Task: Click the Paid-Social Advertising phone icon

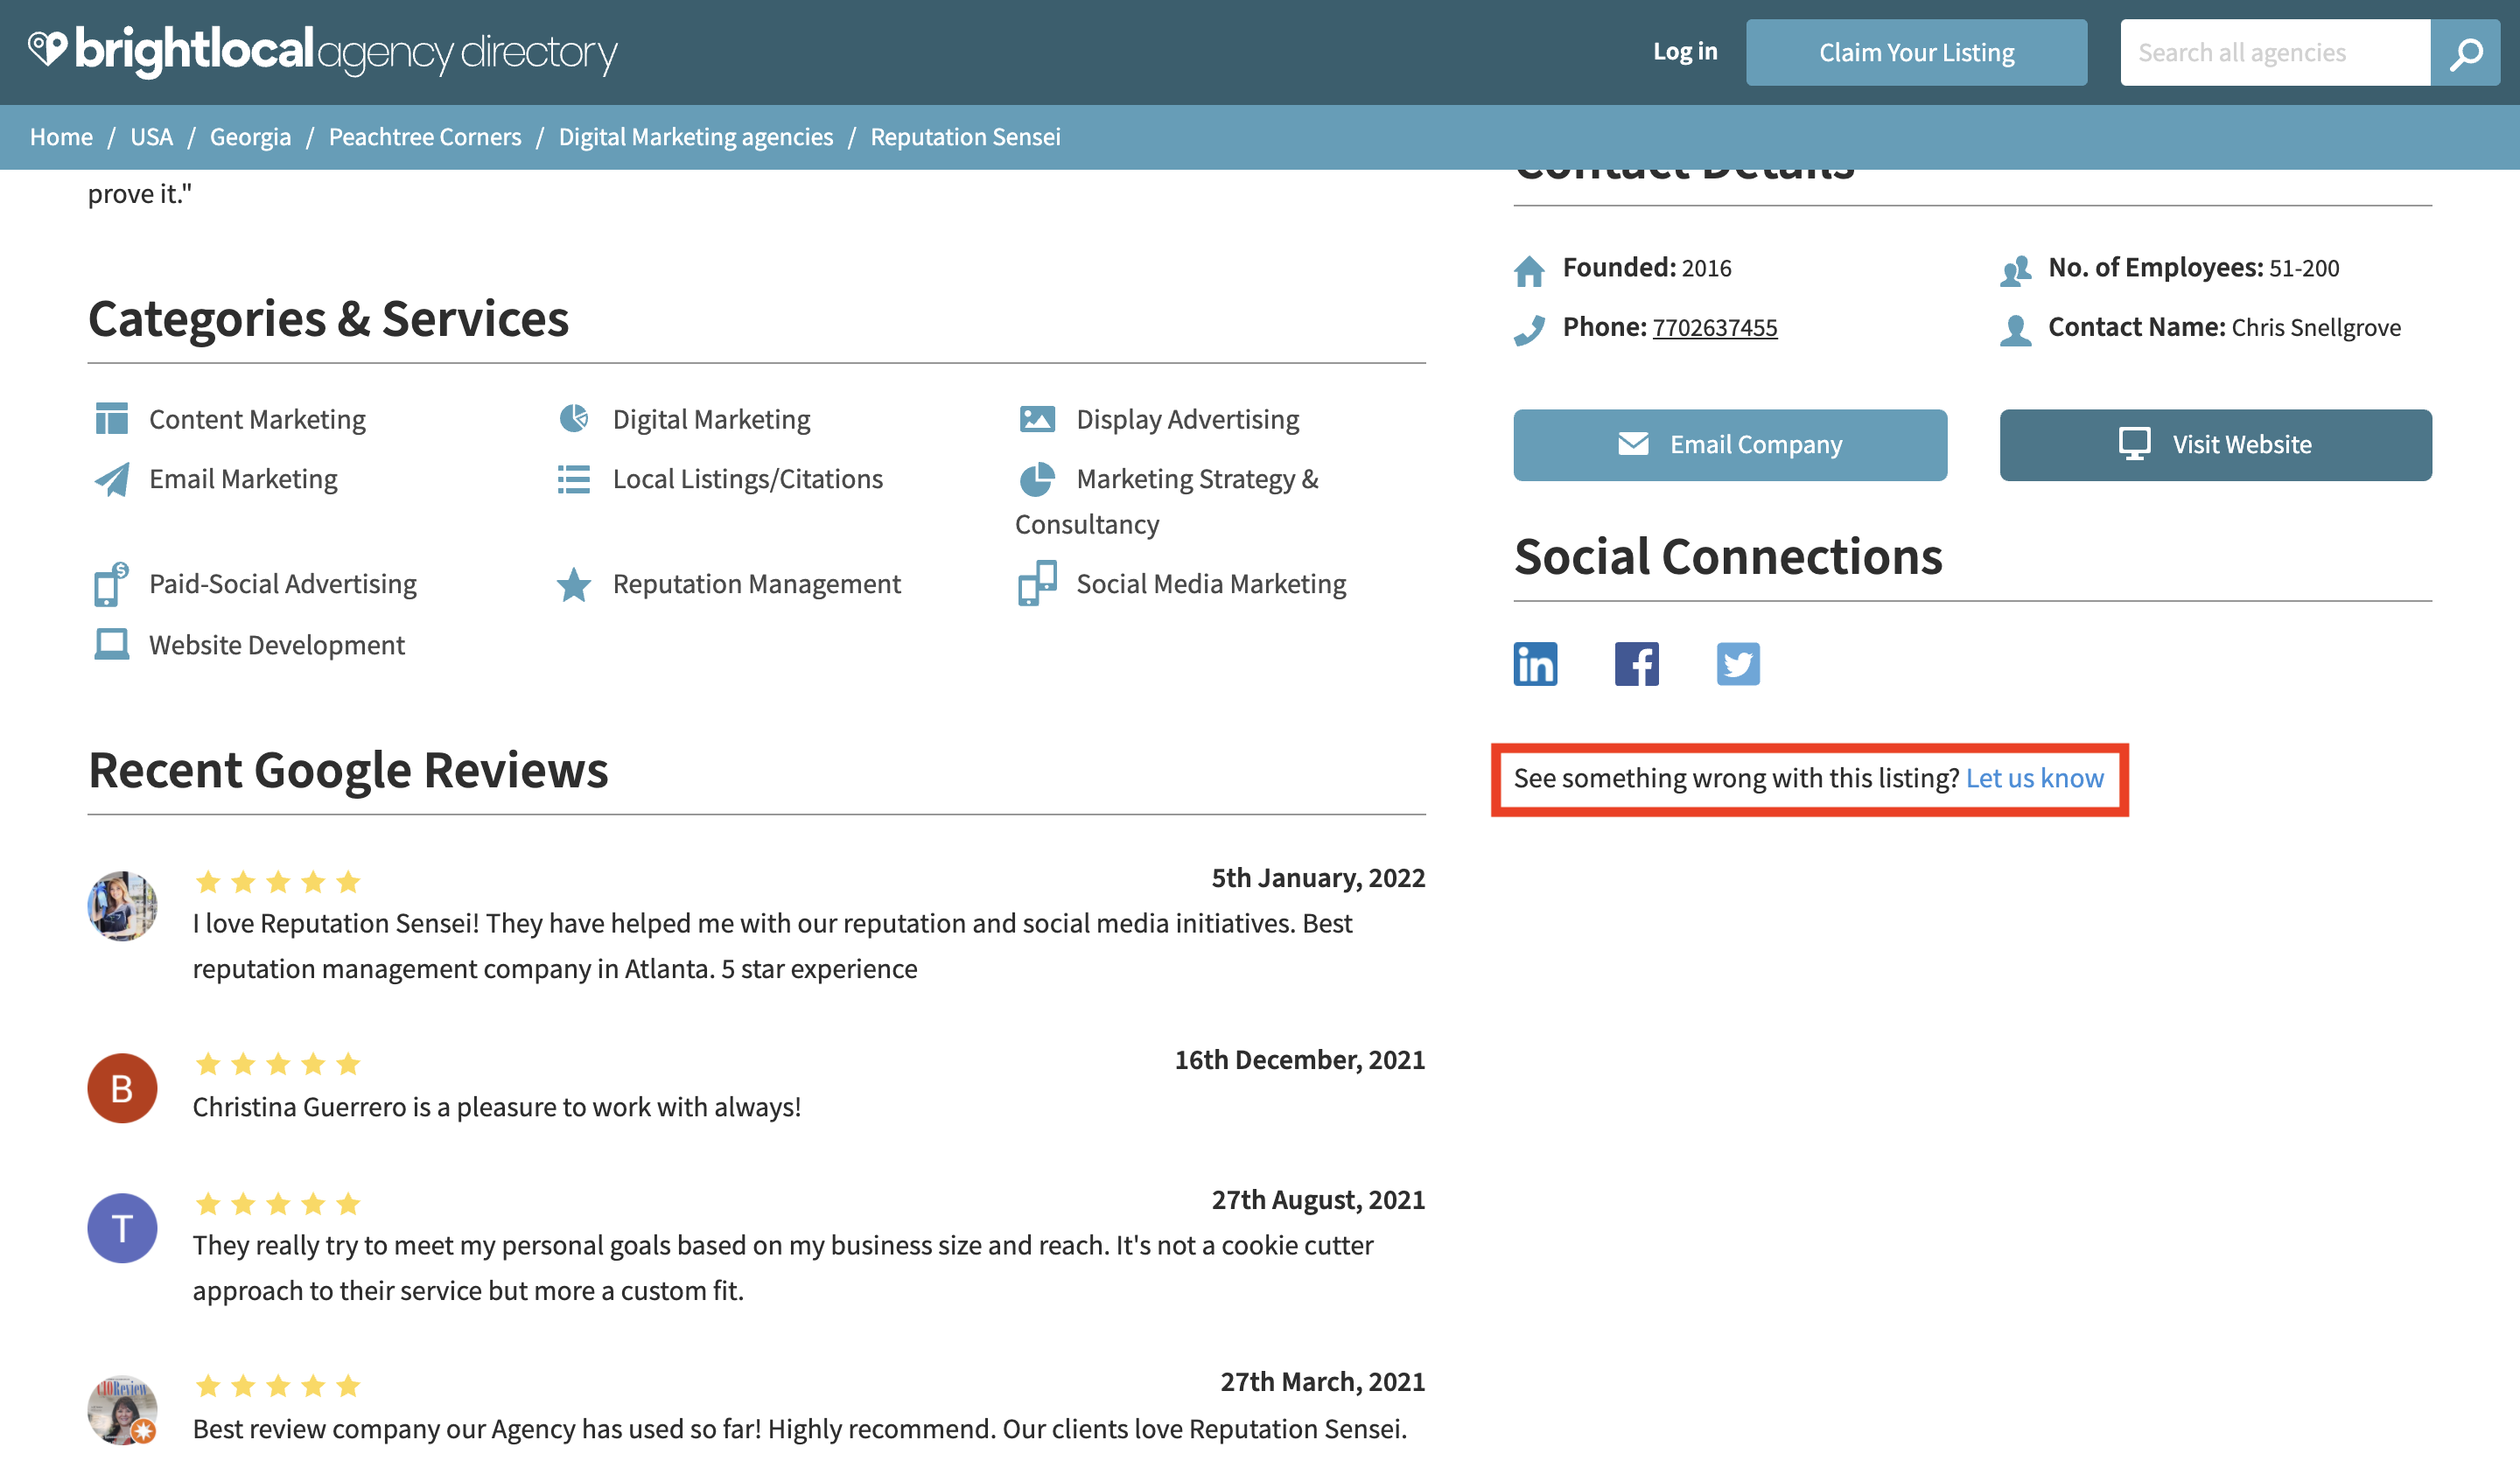Action: (111, 584)
